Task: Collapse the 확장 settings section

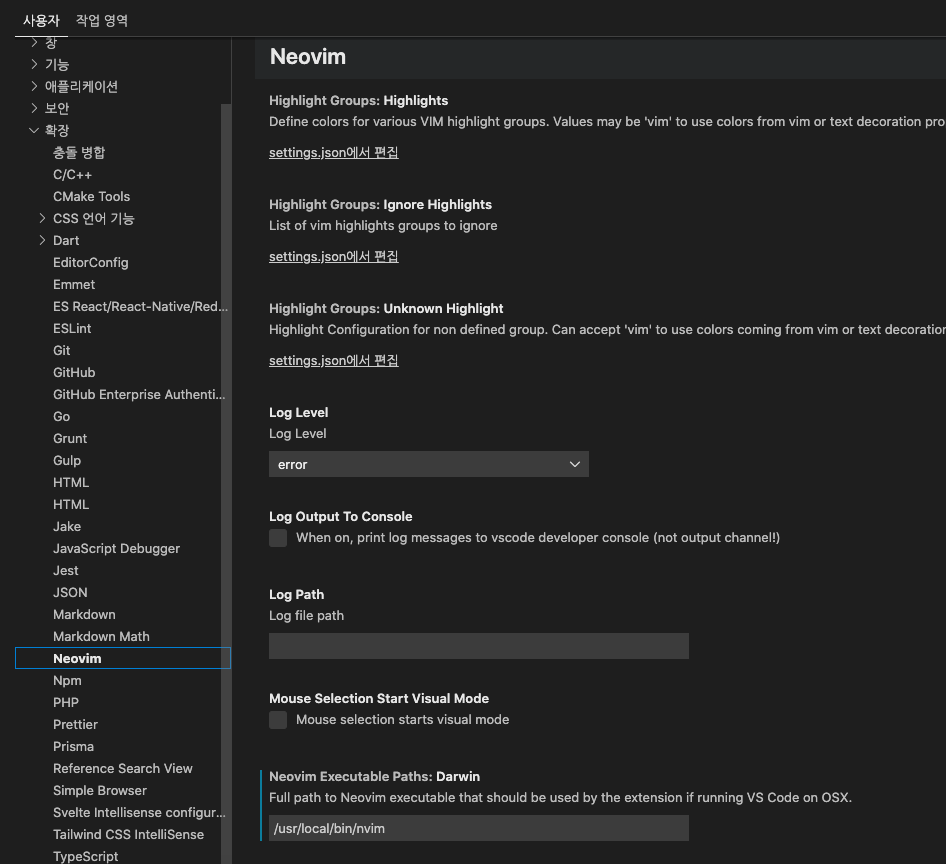Action: [34, 130]
